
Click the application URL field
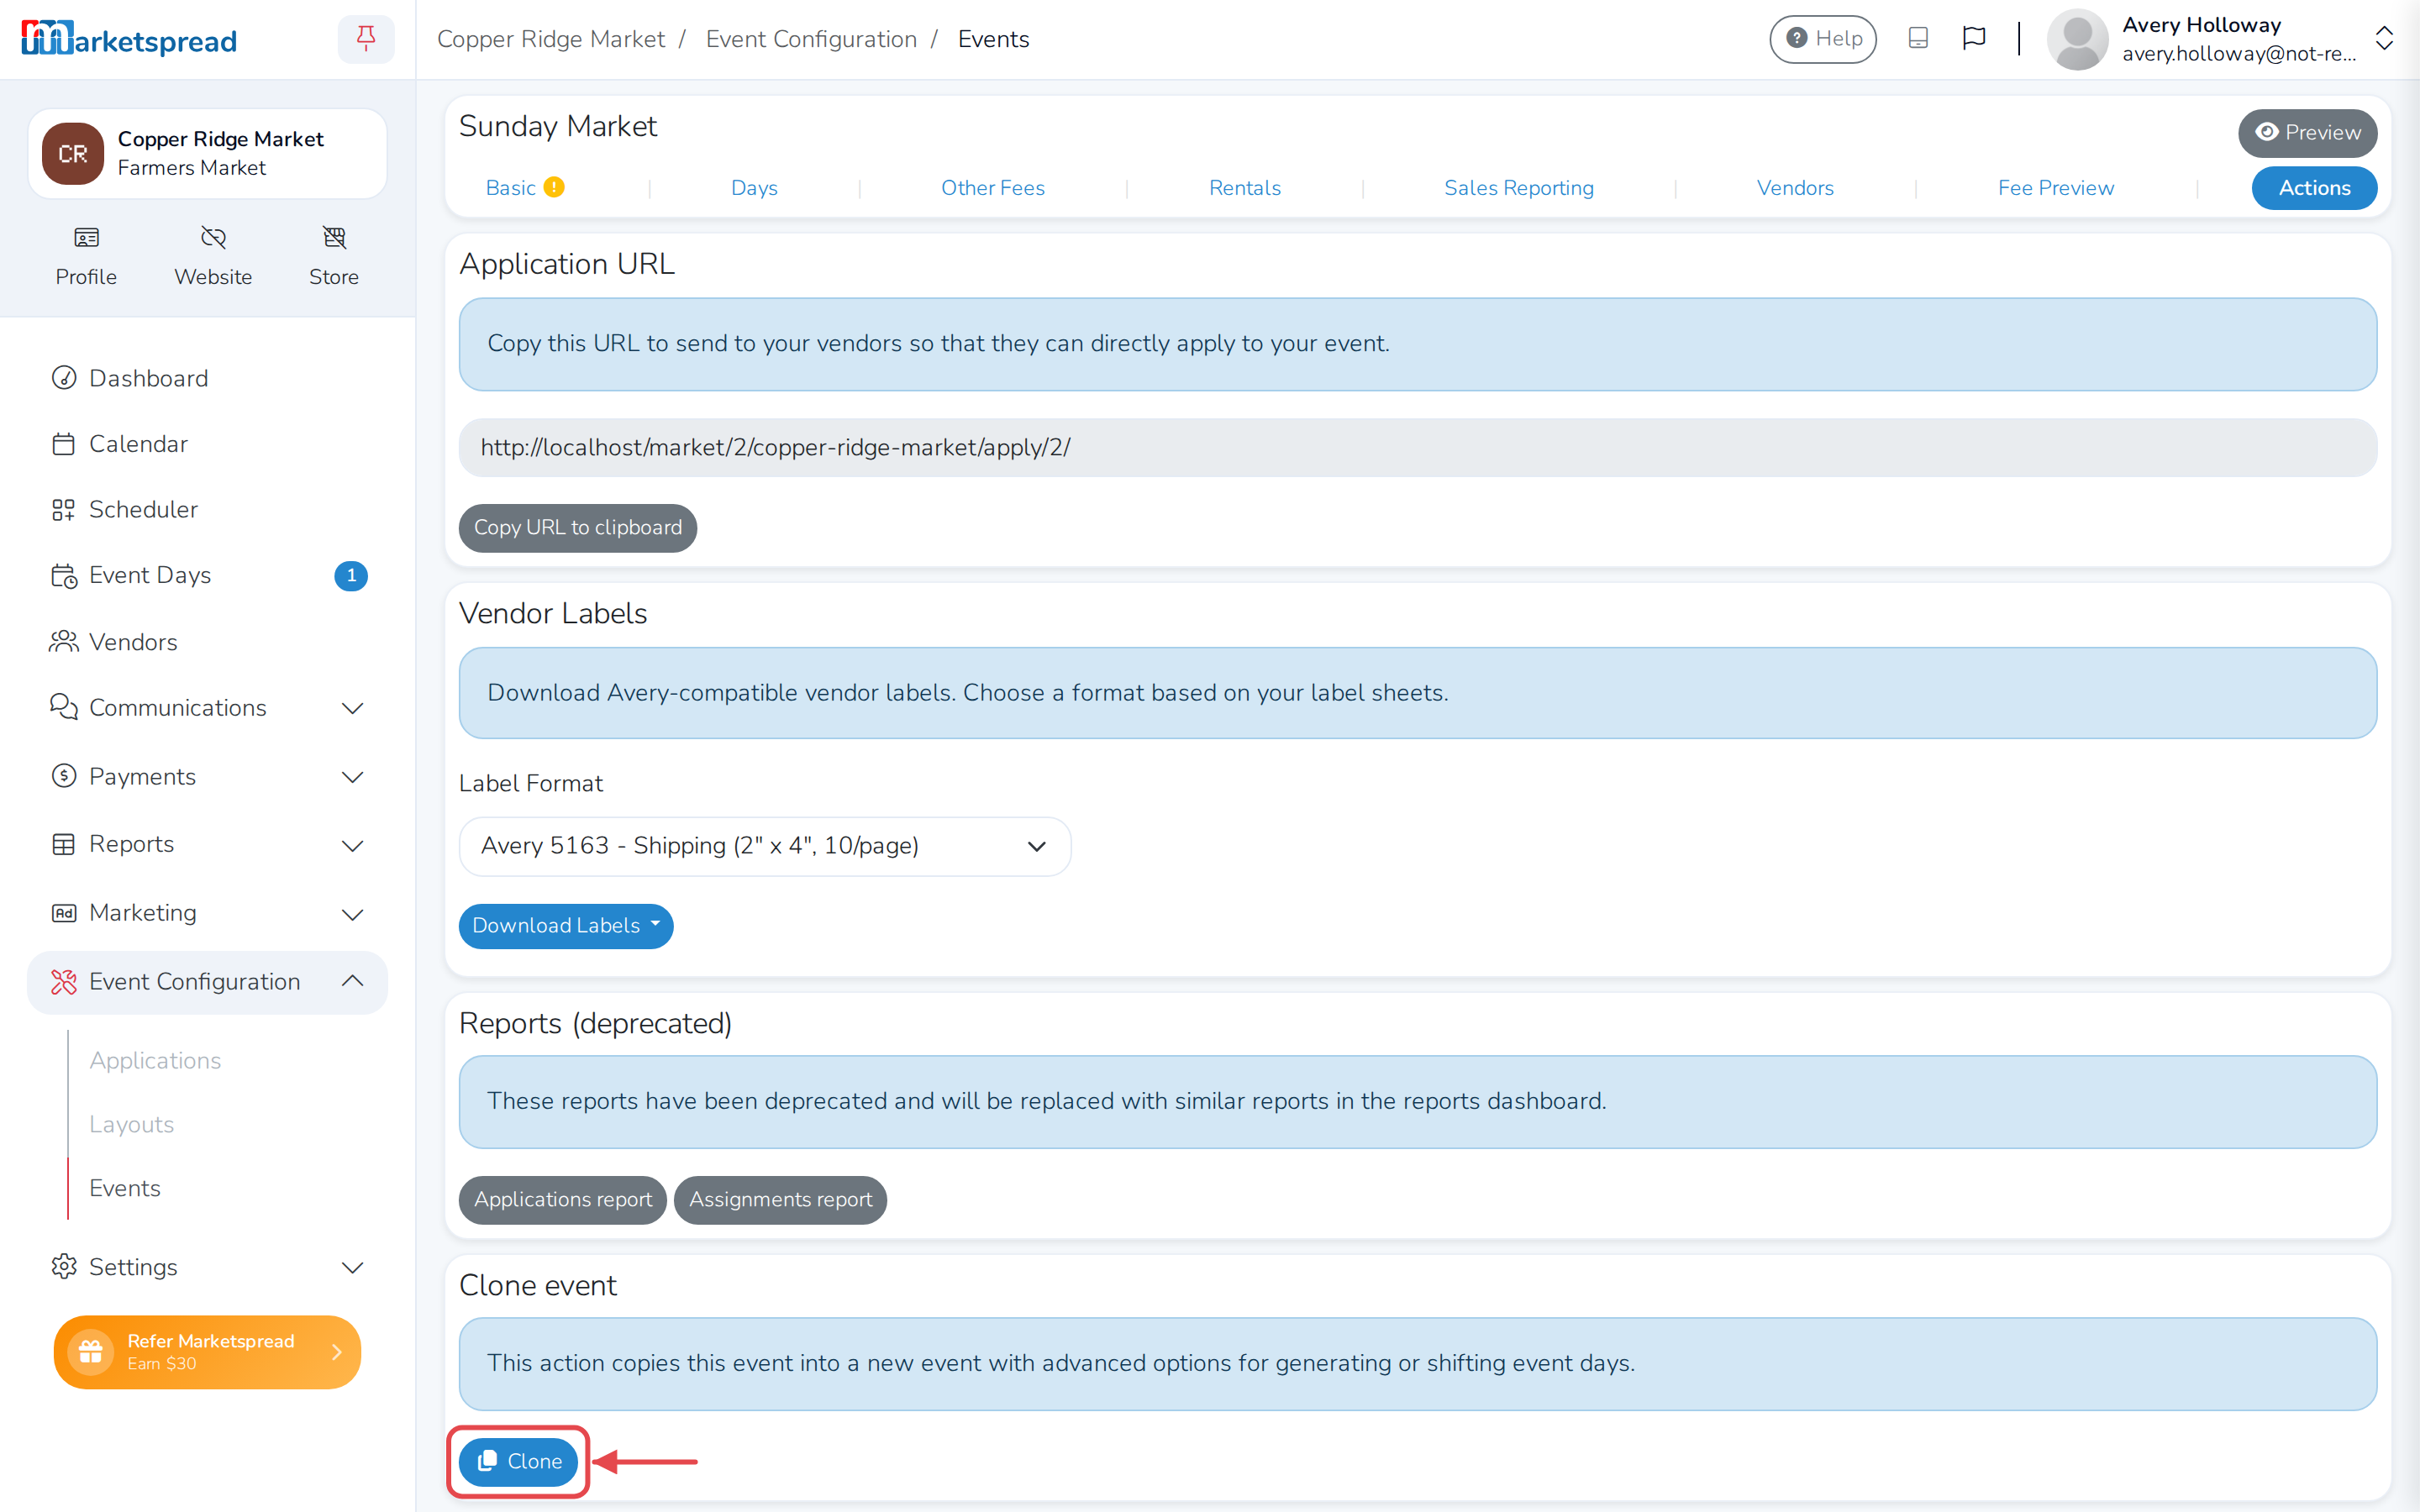pos(1417,448)
